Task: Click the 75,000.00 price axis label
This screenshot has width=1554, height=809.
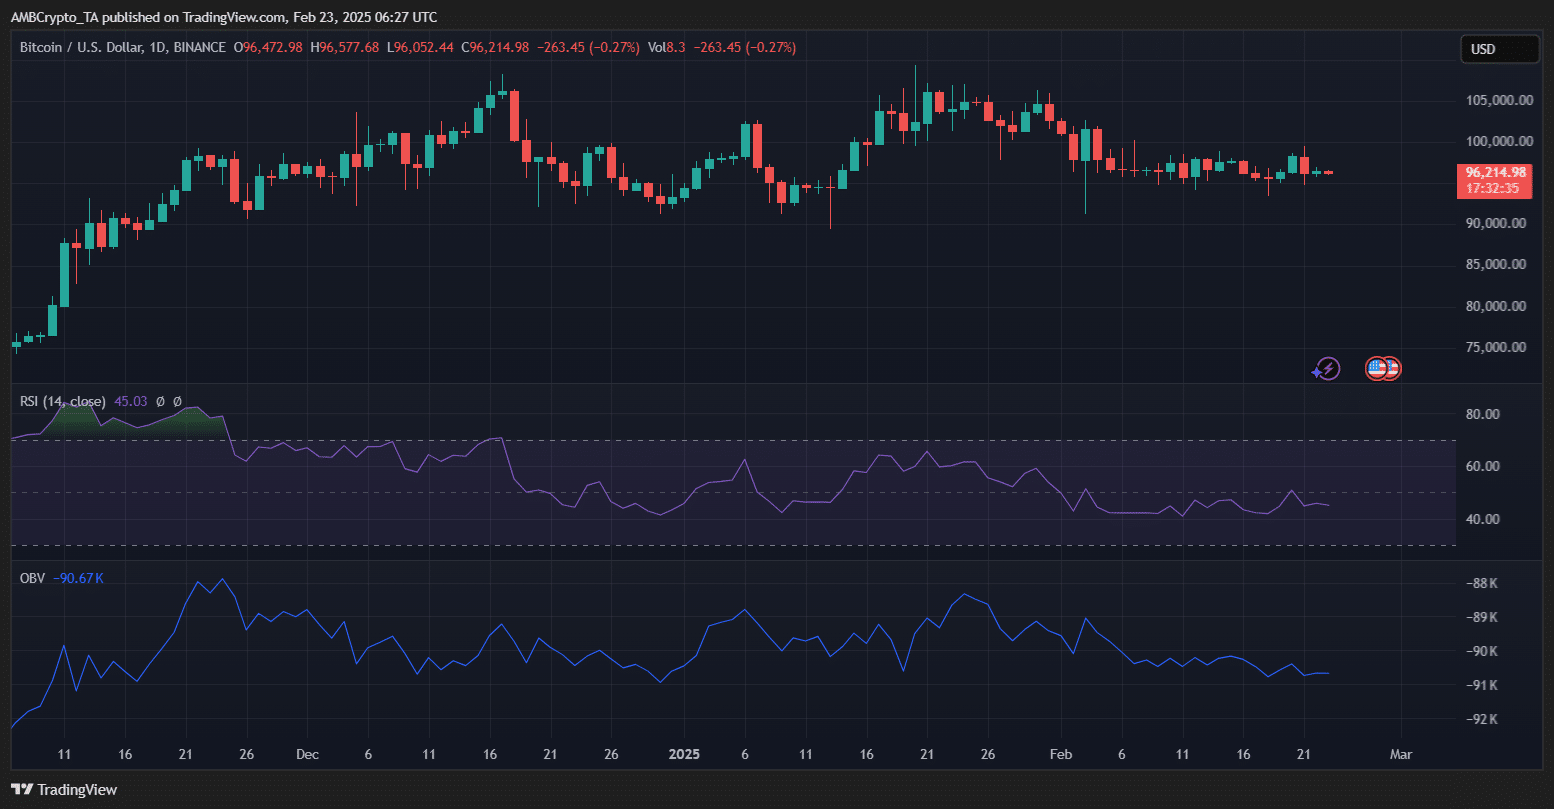Action: coord(1496,348)
